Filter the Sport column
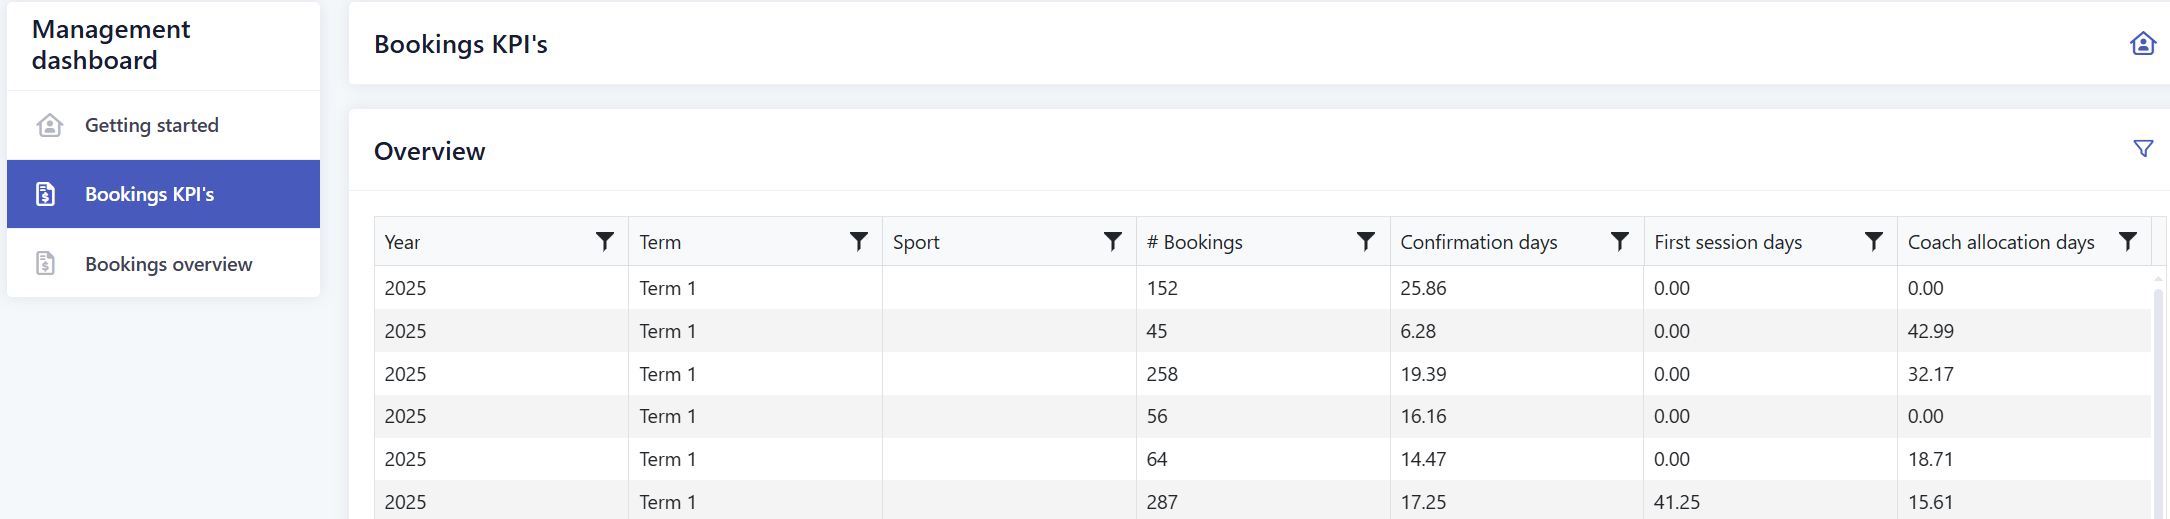 point(1113,241)
